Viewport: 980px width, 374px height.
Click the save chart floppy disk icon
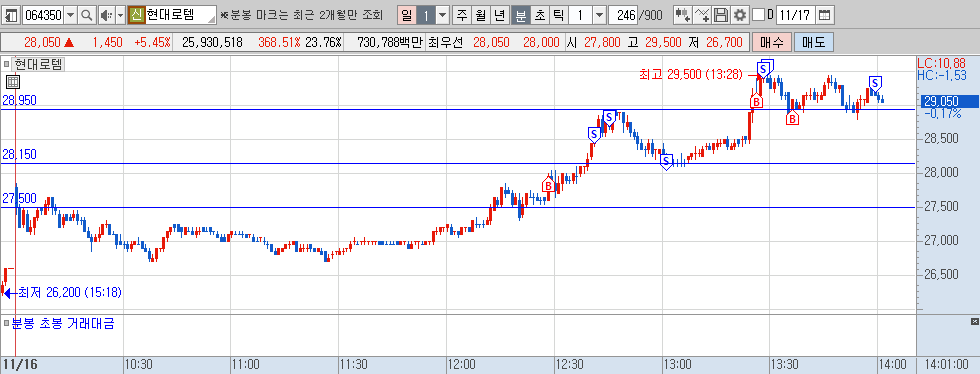point(721,14)
